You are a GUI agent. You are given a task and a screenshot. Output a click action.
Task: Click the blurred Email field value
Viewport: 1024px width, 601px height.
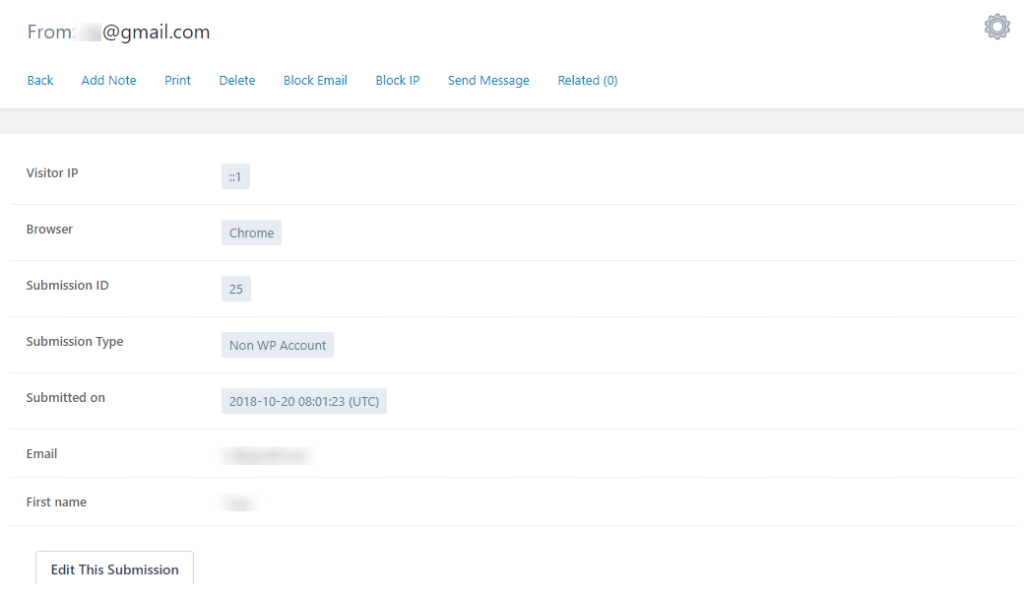[x=267, y=453]
